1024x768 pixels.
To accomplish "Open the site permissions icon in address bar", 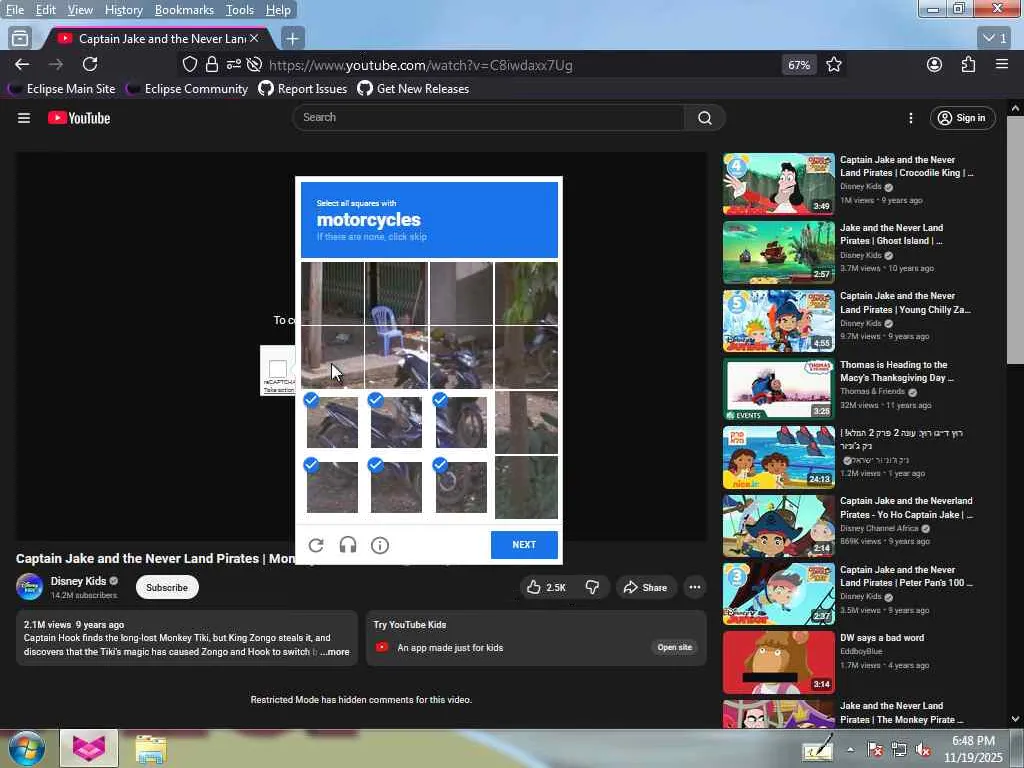I will [233, 65].
